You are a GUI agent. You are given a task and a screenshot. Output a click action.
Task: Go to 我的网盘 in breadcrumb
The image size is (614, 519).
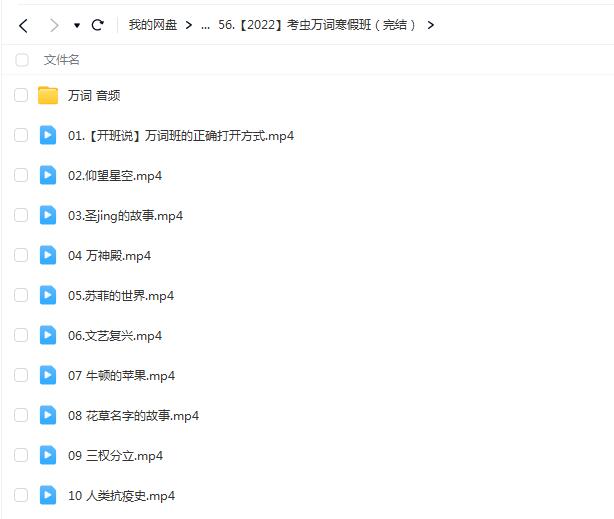click(x=152, y=25)
